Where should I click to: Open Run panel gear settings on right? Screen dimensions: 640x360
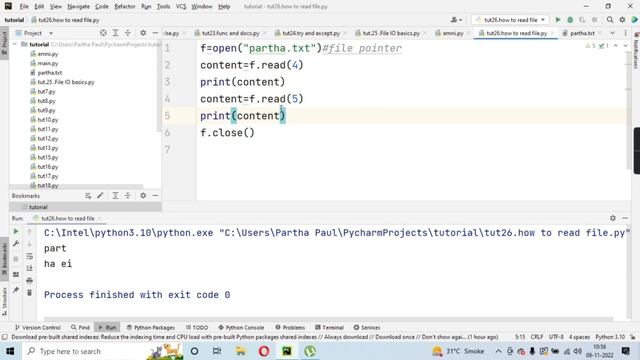click(613, 218)
